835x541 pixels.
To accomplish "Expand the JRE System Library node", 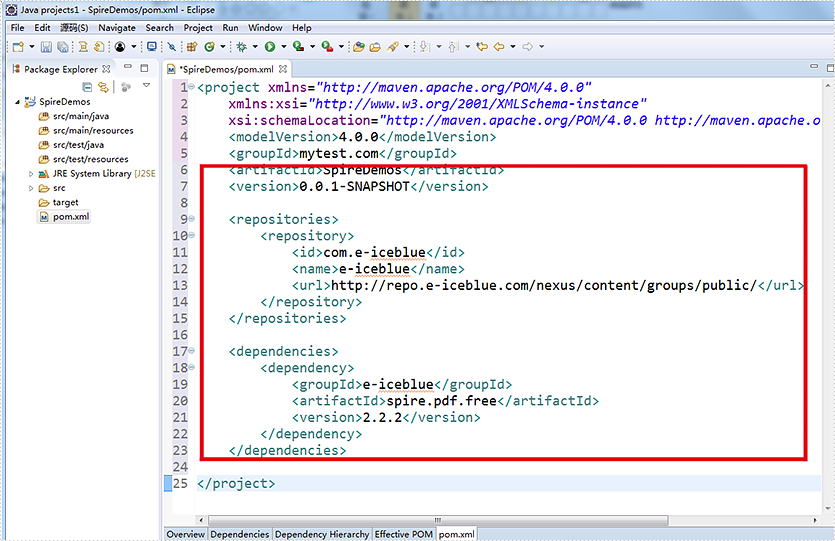I will pyautogui.click(x=31, y=174).
